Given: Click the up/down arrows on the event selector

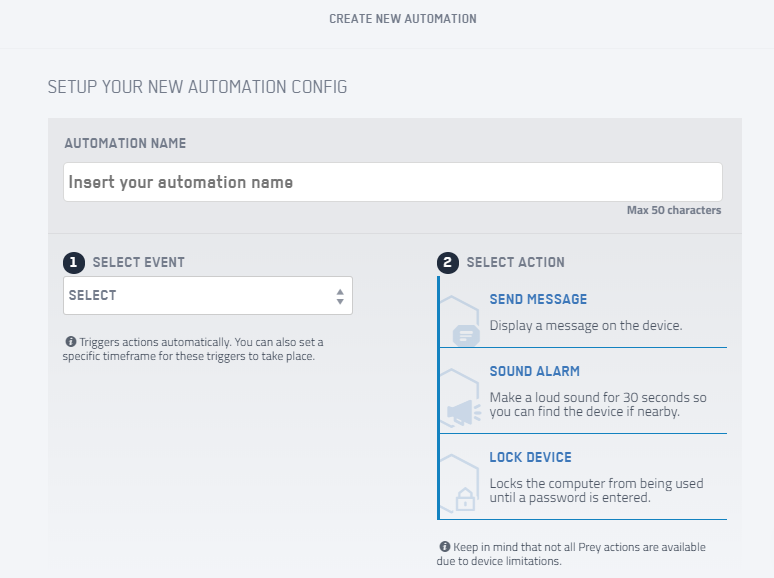Looking at the screenshot, I should pyautogui.click(x=340, y=296).
